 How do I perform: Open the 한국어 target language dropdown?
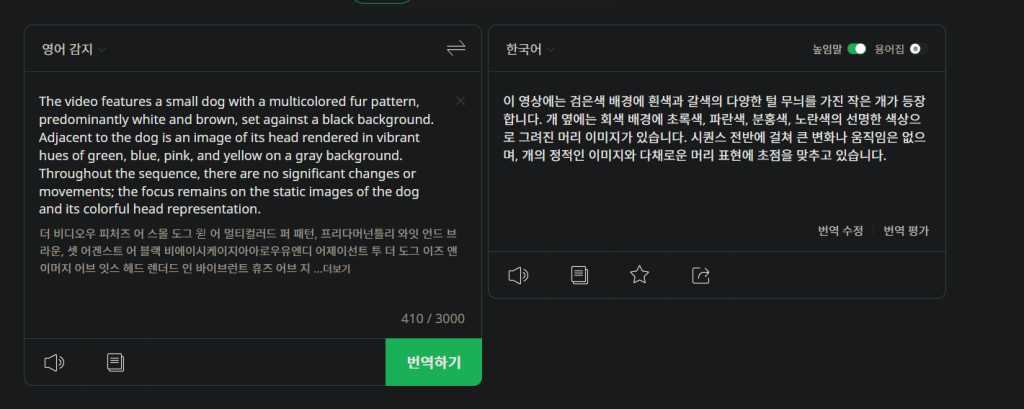(530, 50)
